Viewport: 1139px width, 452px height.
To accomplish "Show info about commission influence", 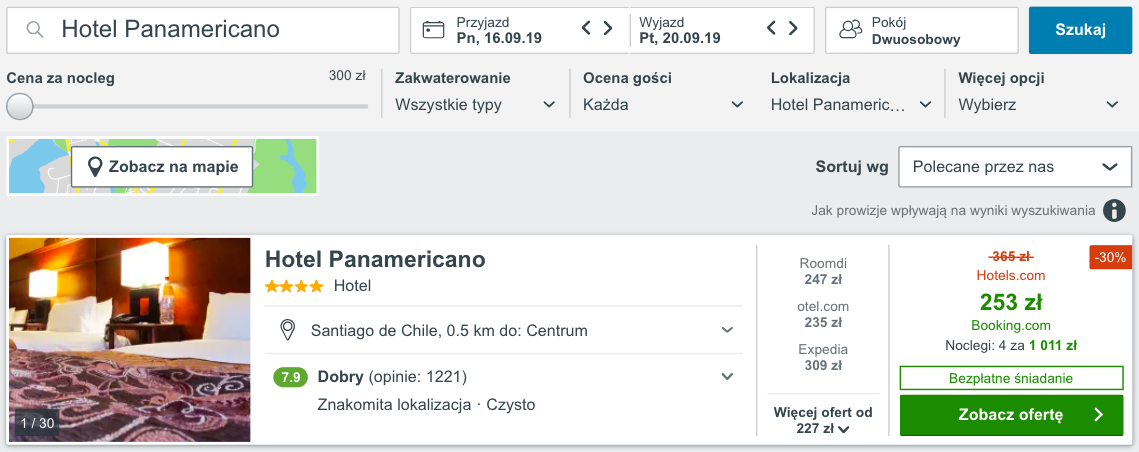I will [x=1114, y=211].
